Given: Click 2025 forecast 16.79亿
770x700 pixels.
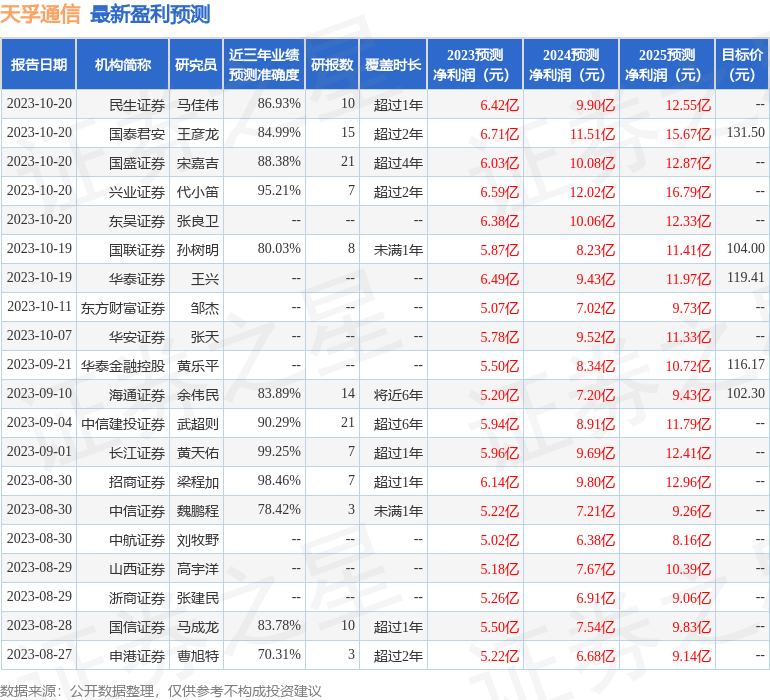Looking at the screenshot, I should coord(688,192).
